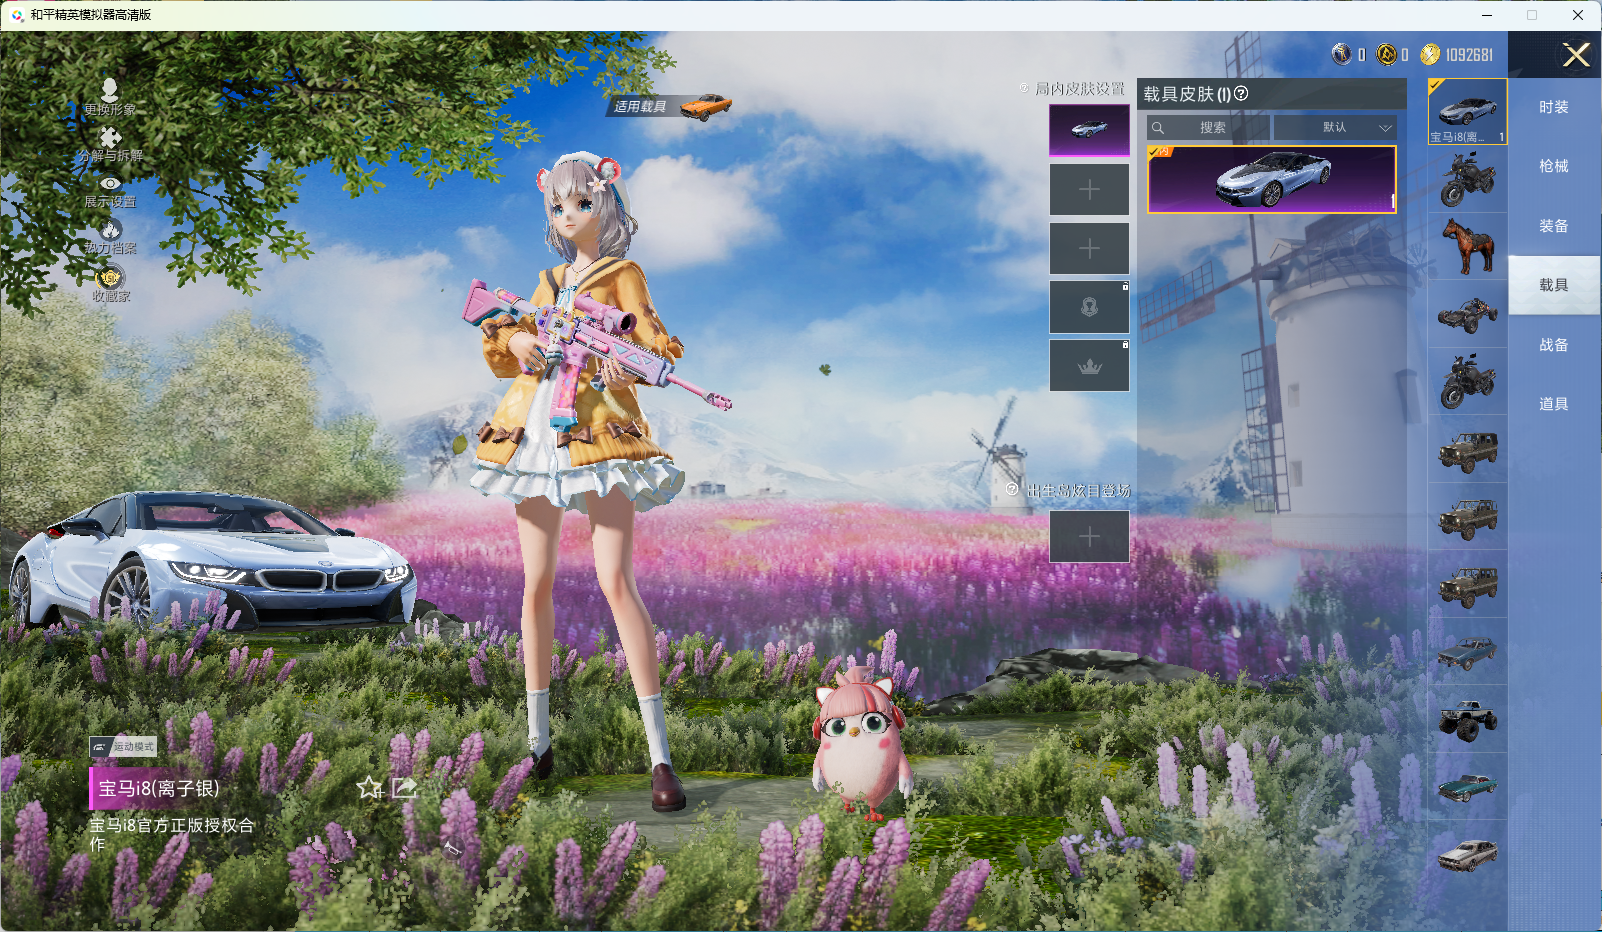Add vehicle to favorites with star icon
Image resolution: width=1602 pixels, height=932 pixels.
click(x=369, y=788)
